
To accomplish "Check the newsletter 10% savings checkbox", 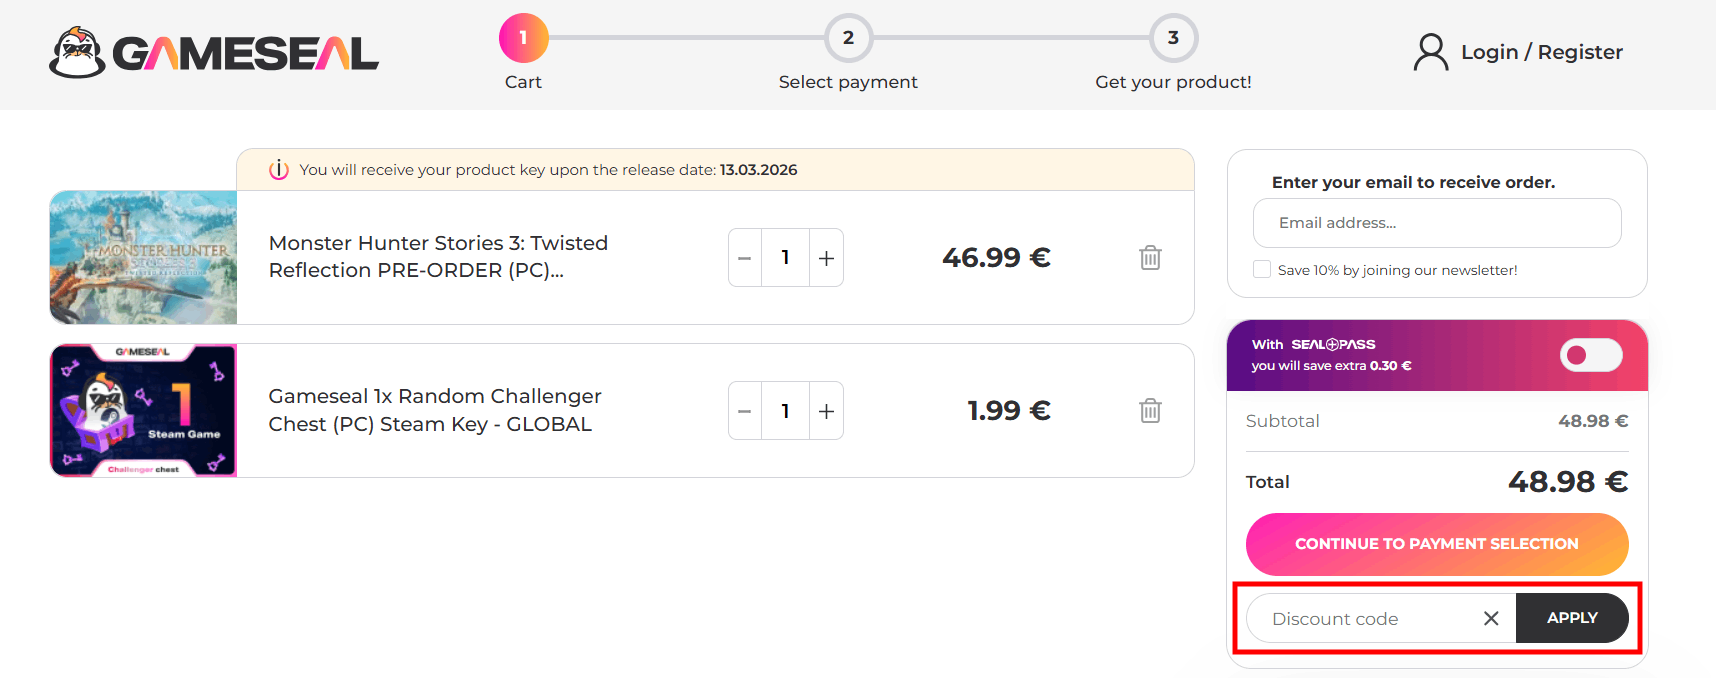I will [1262, 269].
